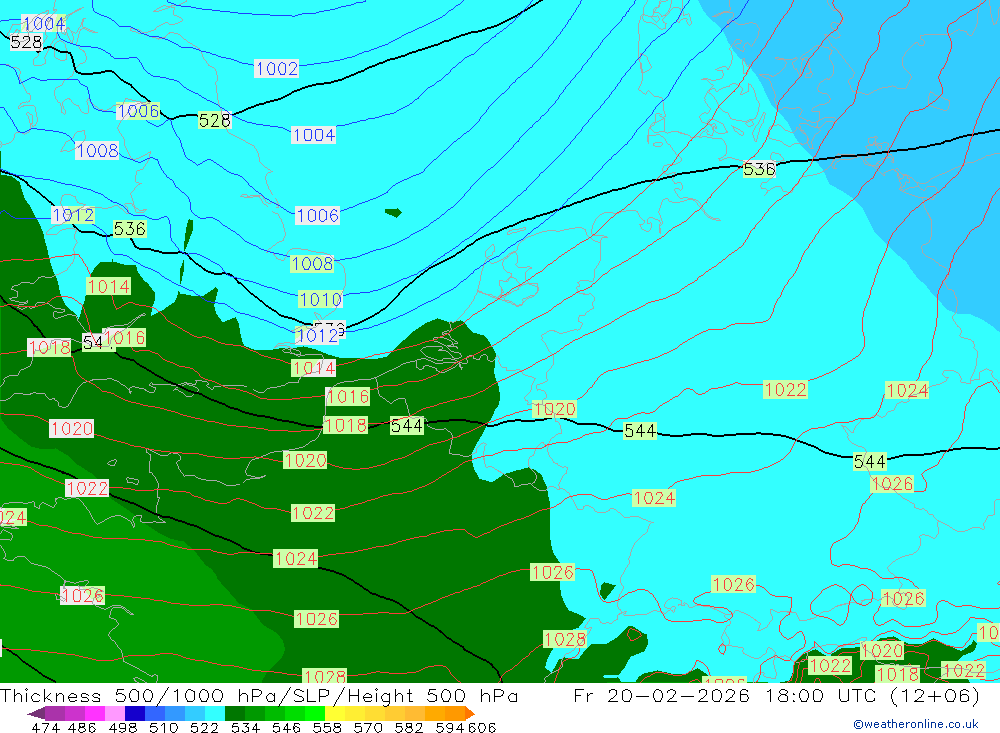Viewport: 1000px width, 733px height.
Task: Click the legend value 594
Action: pos(450,727)
